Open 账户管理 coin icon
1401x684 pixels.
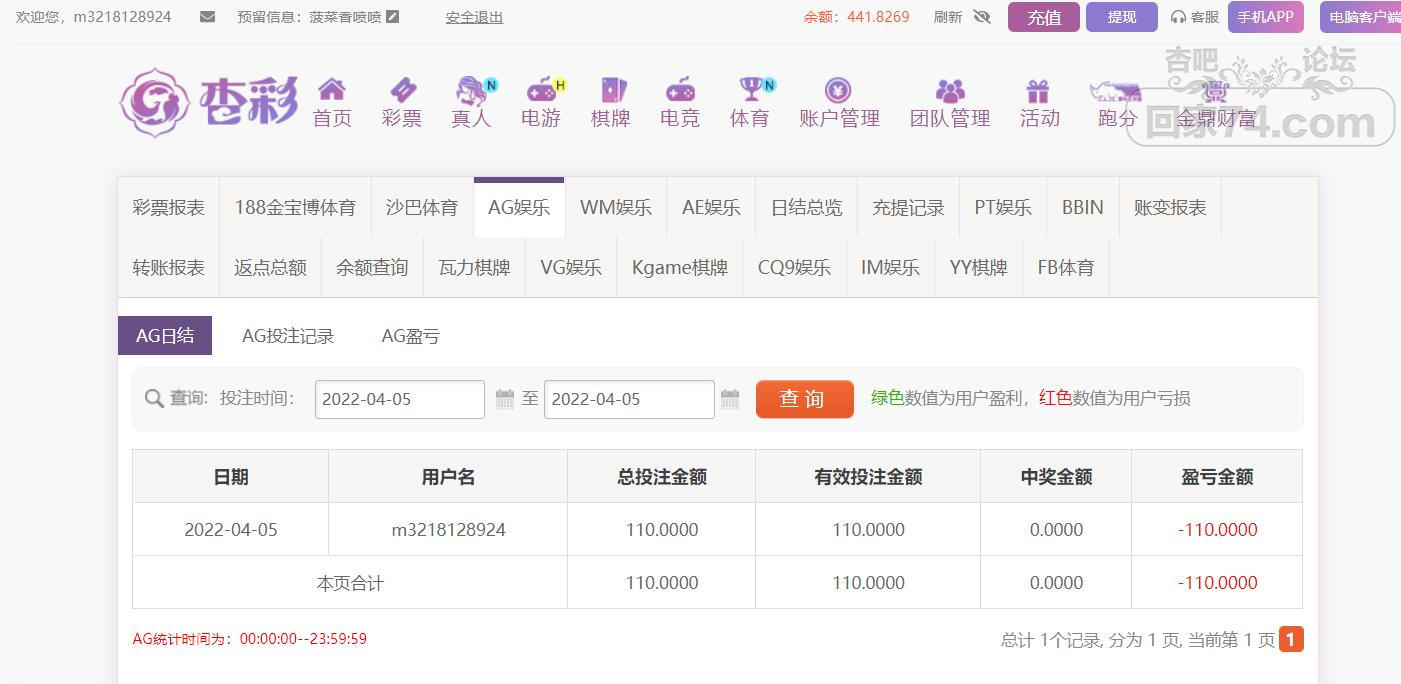click(838, 90)
